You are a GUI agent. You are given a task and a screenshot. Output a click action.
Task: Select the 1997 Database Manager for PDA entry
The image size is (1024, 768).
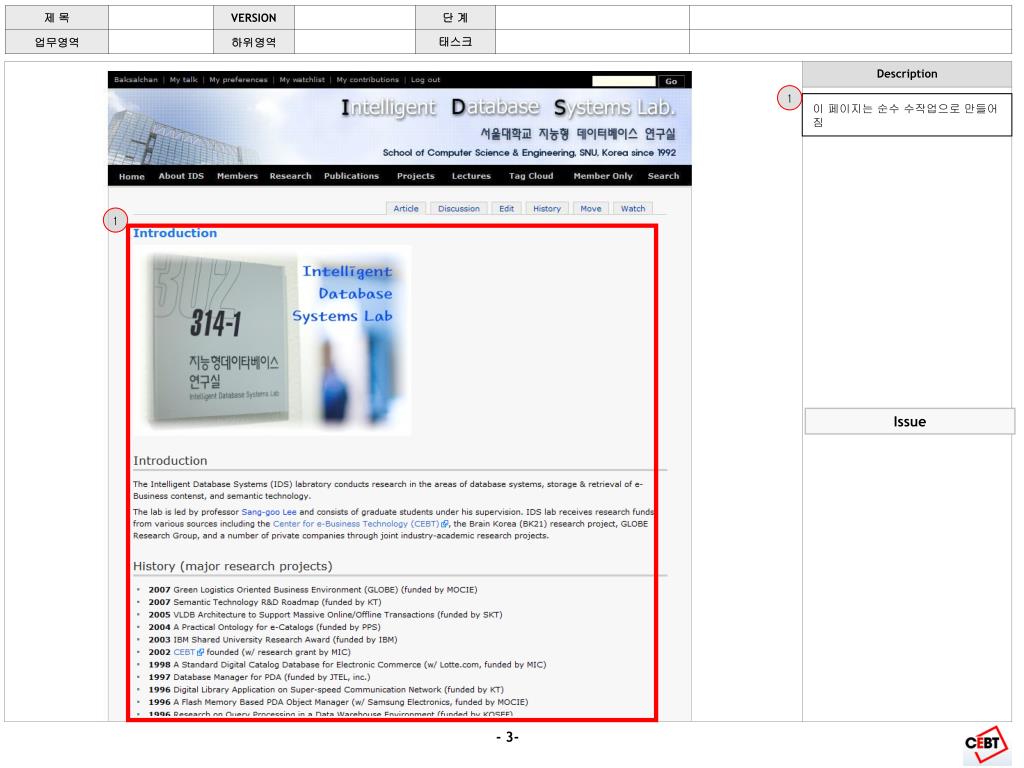pos(259,677)
